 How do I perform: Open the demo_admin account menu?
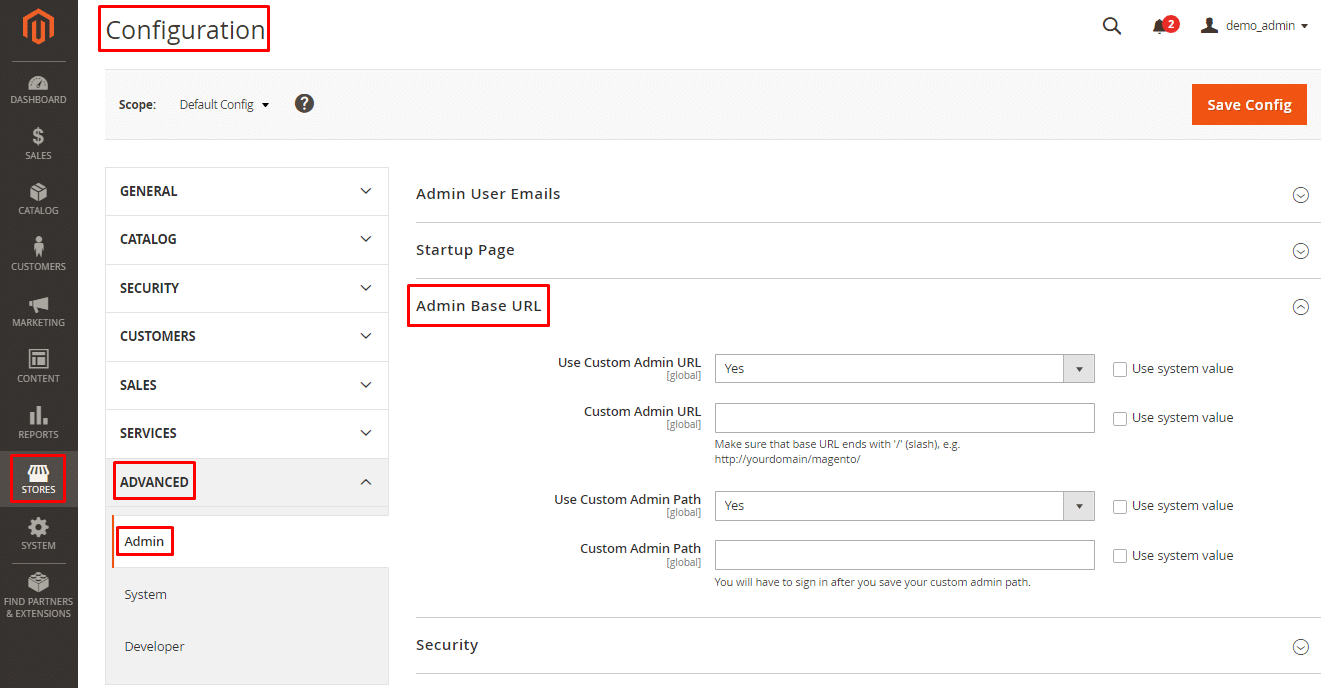click(1255, 26)
